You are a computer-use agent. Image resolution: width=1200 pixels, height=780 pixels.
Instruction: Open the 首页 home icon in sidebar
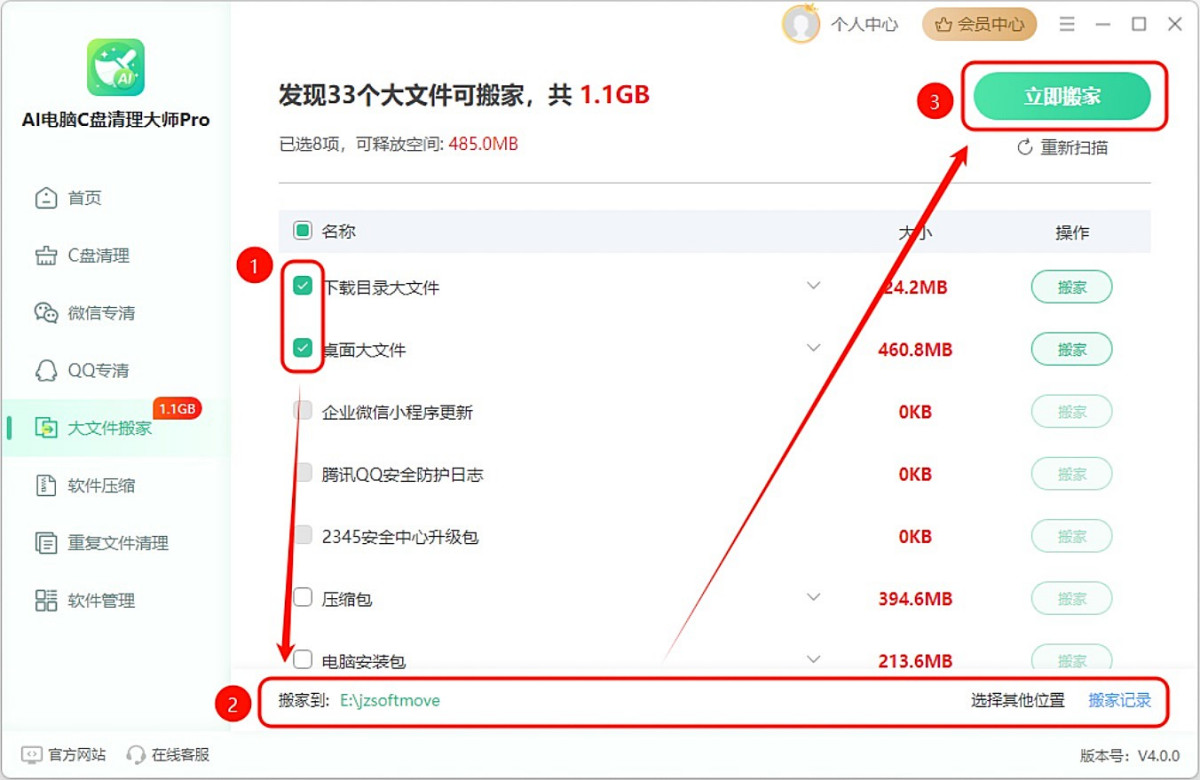pos(46,198)
